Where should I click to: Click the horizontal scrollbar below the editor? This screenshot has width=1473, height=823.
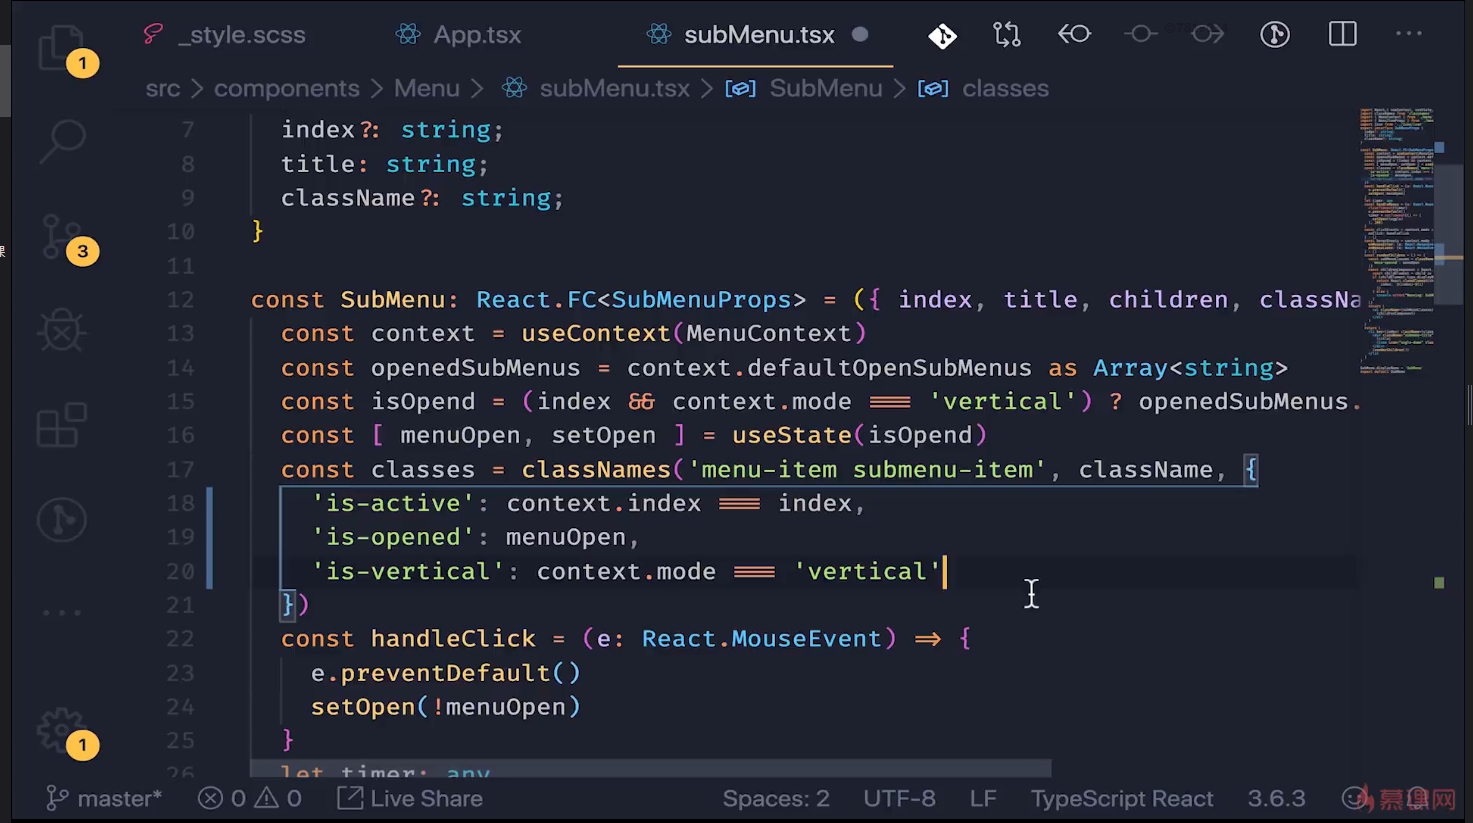(x=650, y=769)
